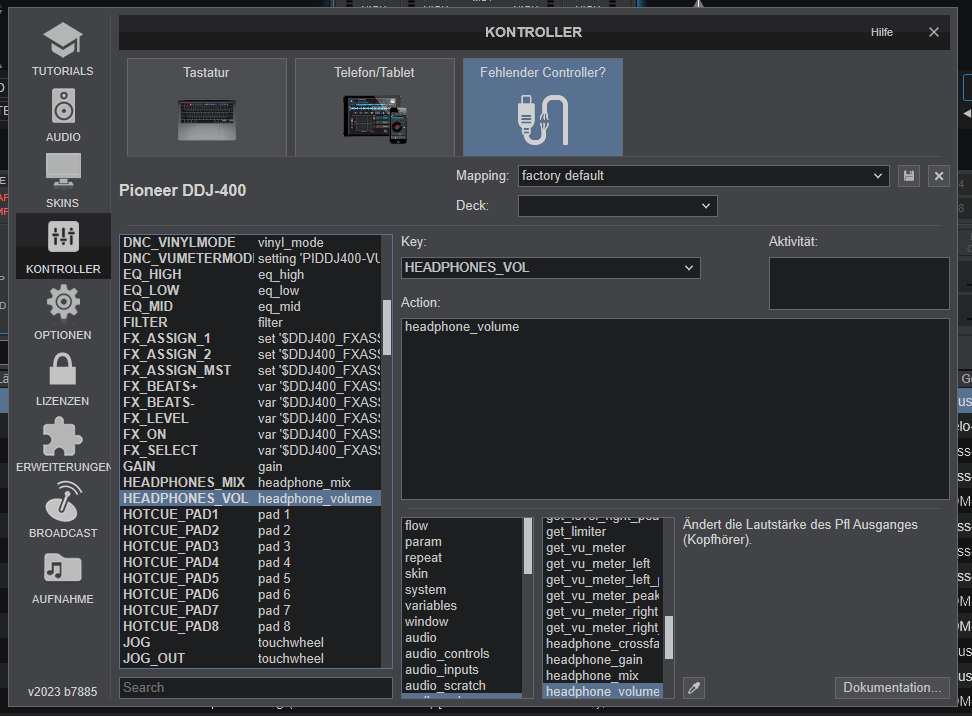Select HOTCUE_PAD8 mapping row

(250, 627)
